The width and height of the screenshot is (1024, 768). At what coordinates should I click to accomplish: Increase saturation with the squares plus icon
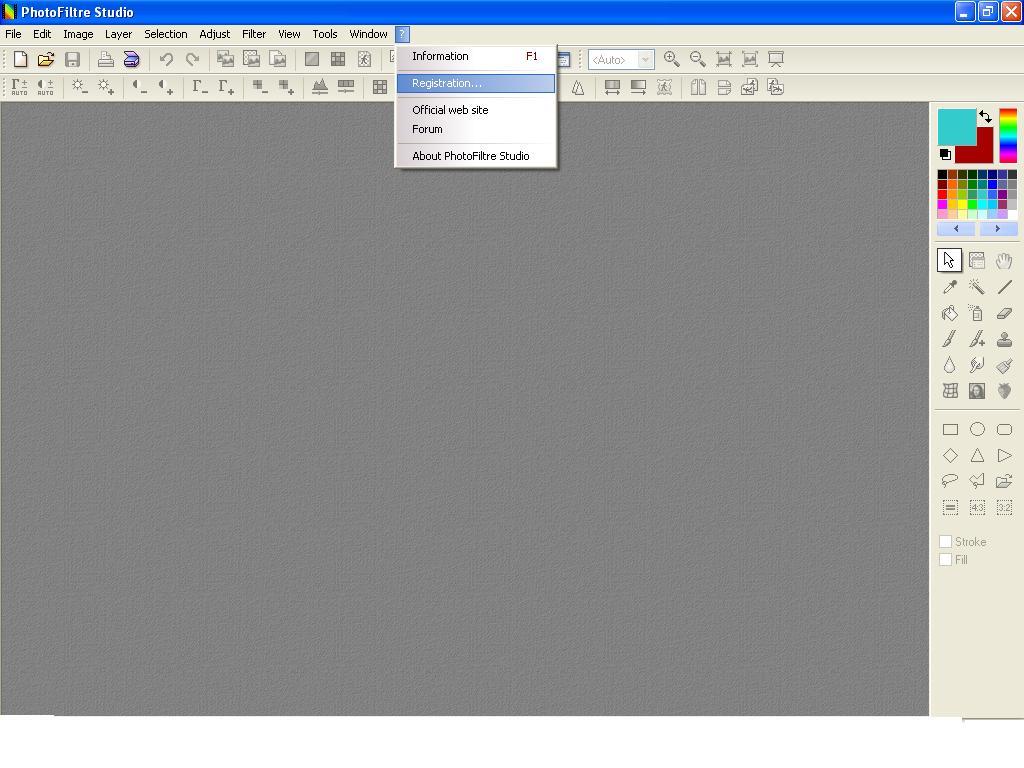pyautogui.click(x=286, y=87)
